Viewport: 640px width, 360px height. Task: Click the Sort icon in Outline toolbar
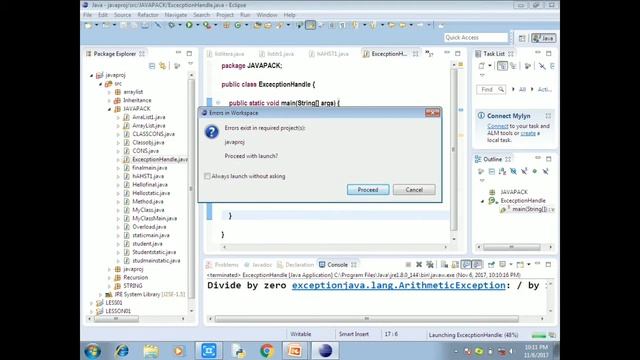coord(502,171)
